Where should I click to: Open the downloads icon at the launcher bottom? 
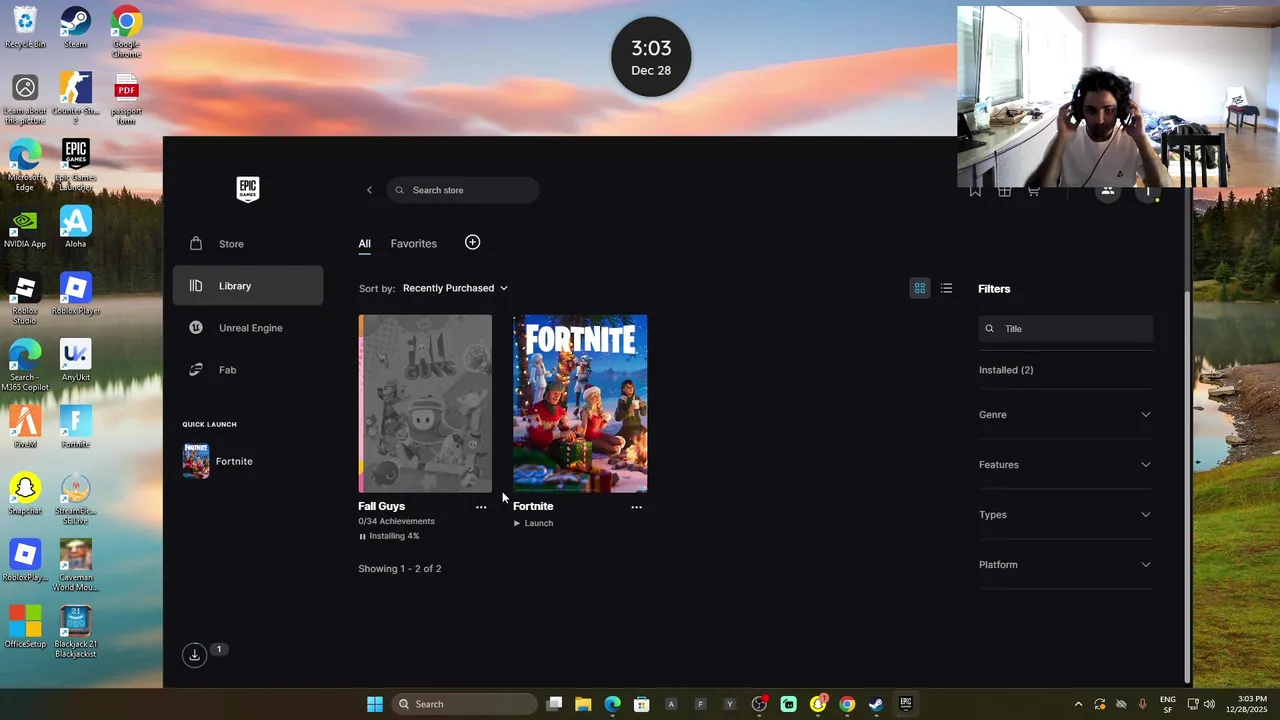(x=194, y=655)
